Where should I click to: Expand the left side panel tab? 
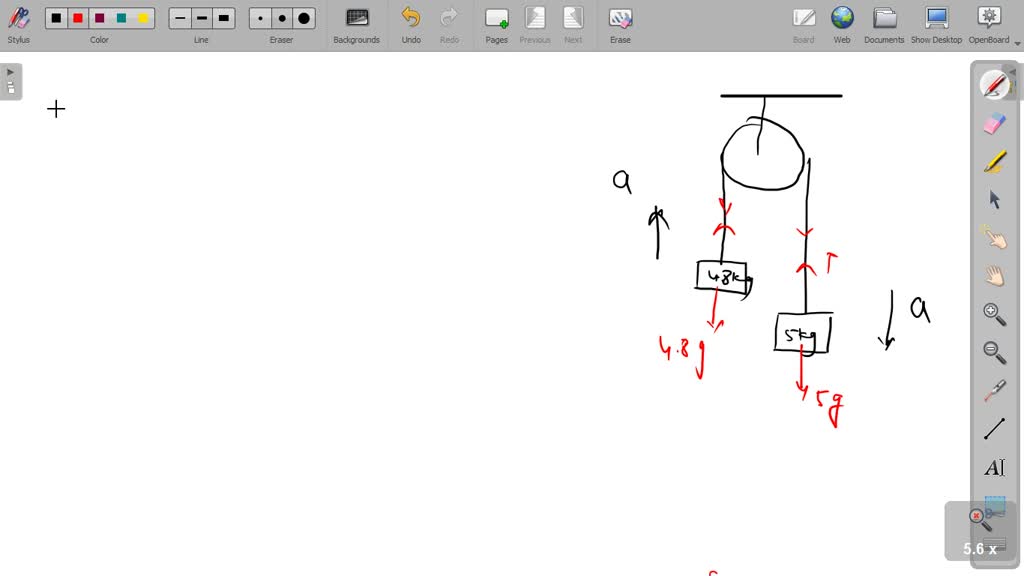coord(11,81)
